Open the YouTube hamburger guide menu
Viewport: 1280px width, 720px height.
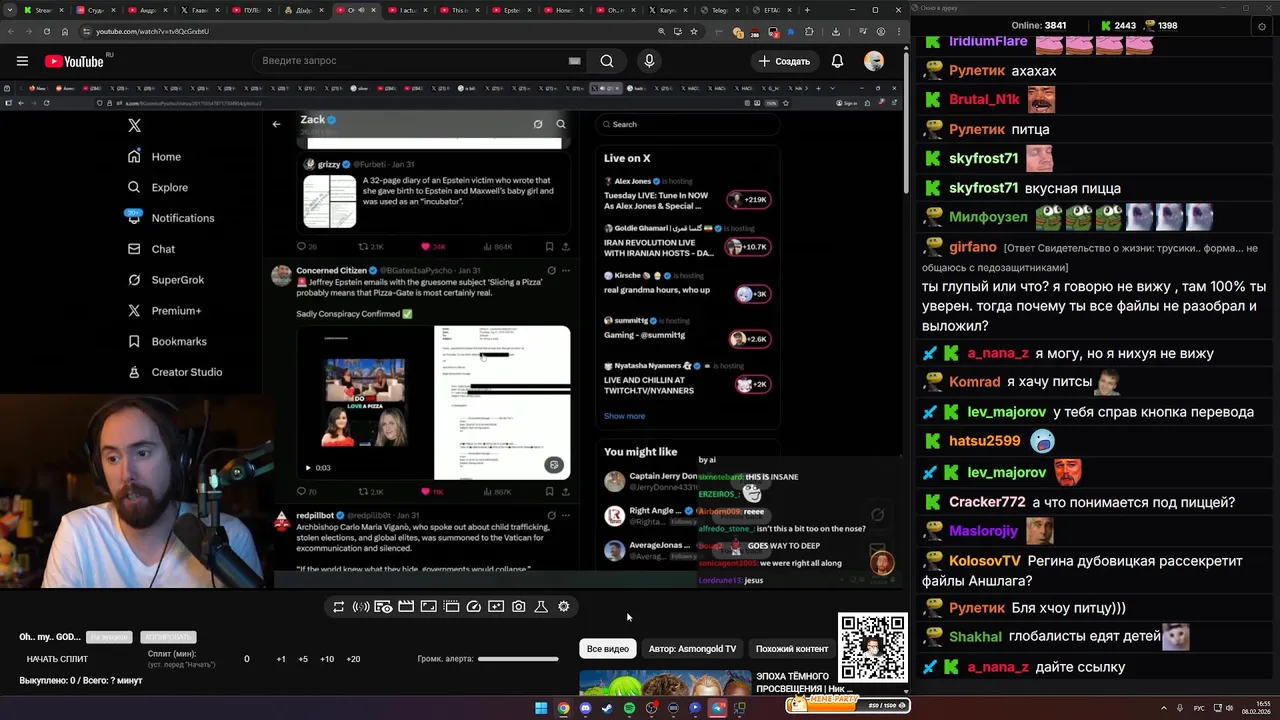click(22, 61)
